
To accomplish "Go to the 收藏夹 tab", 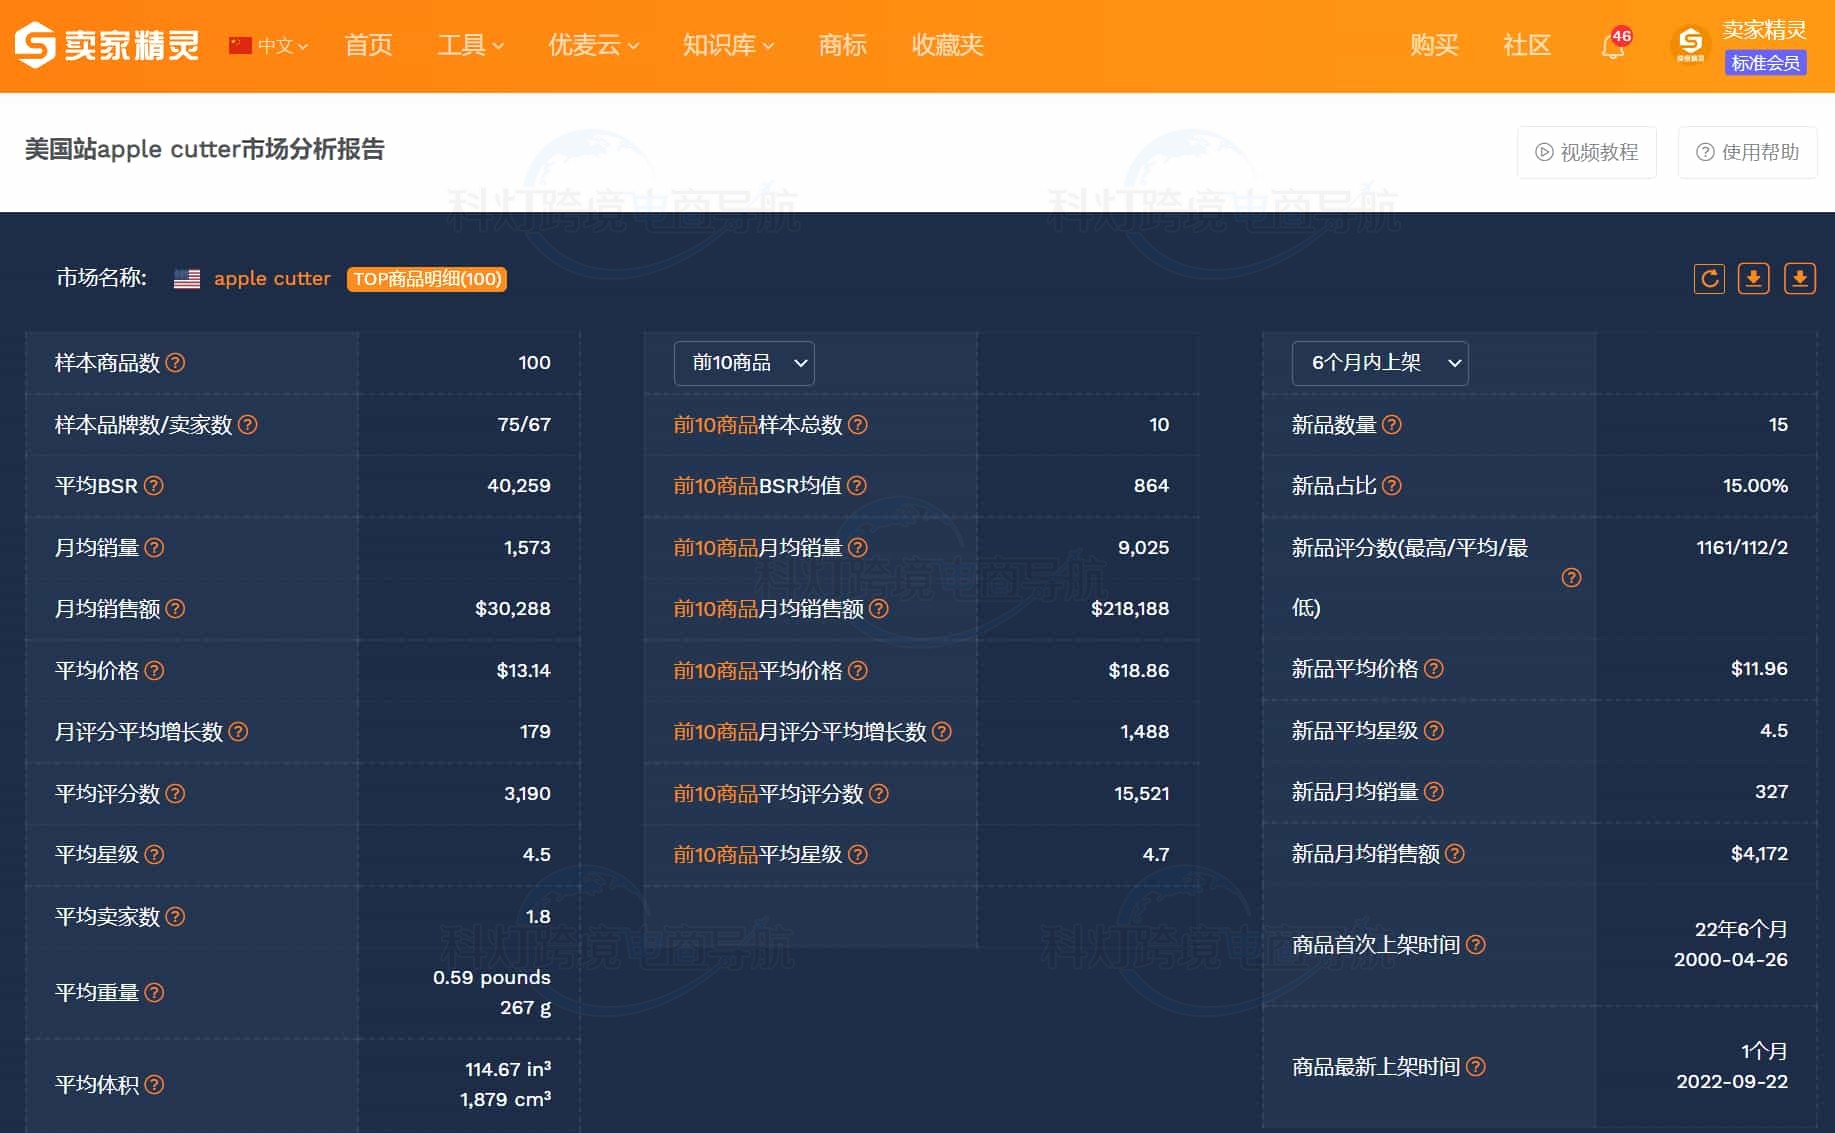I will 947,46.
